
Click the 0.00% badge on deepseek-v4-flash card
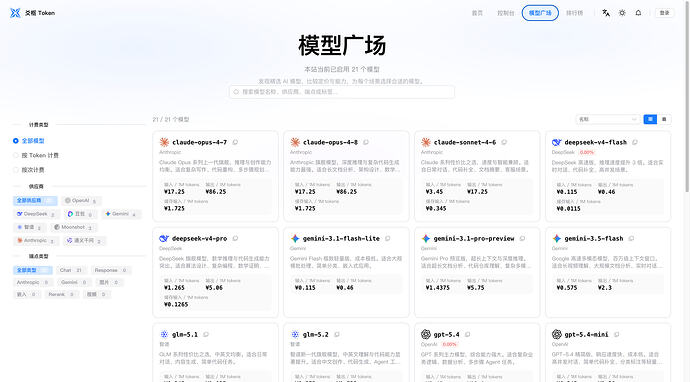coord(587,152)
